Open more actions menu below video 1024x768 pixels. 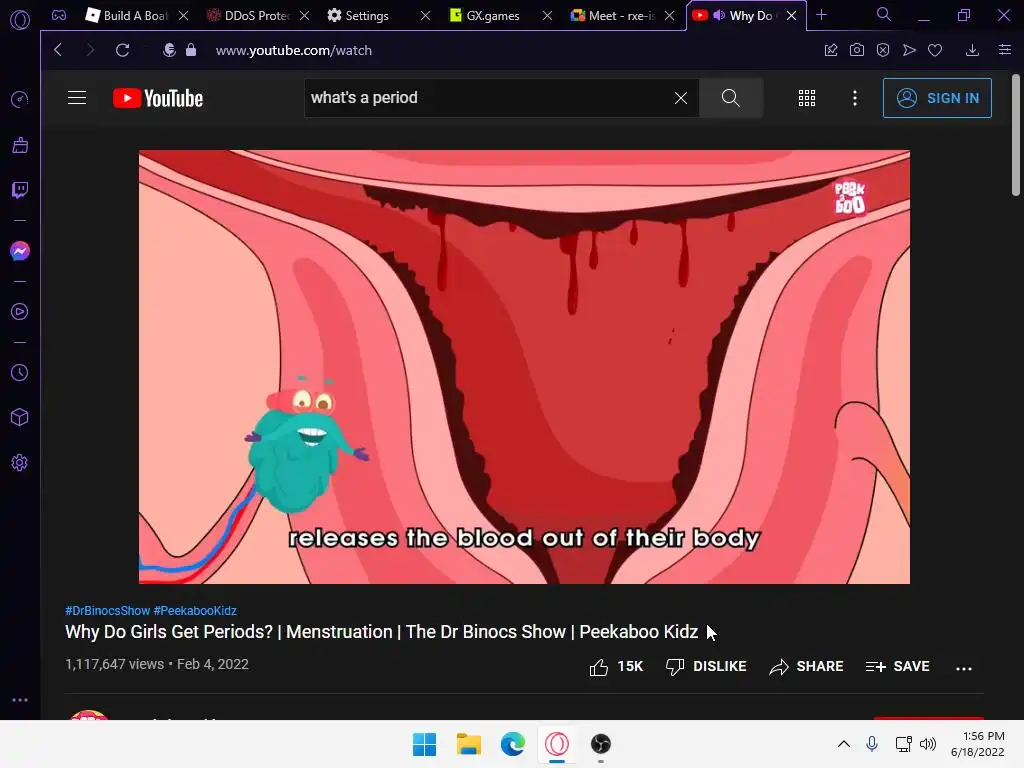964,668
